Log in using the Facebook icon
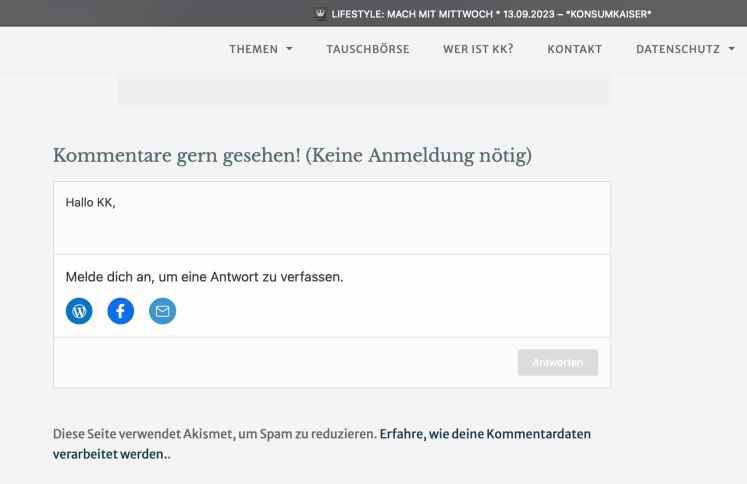The height and width of the screenshot is (484, 747). (121, 311)
